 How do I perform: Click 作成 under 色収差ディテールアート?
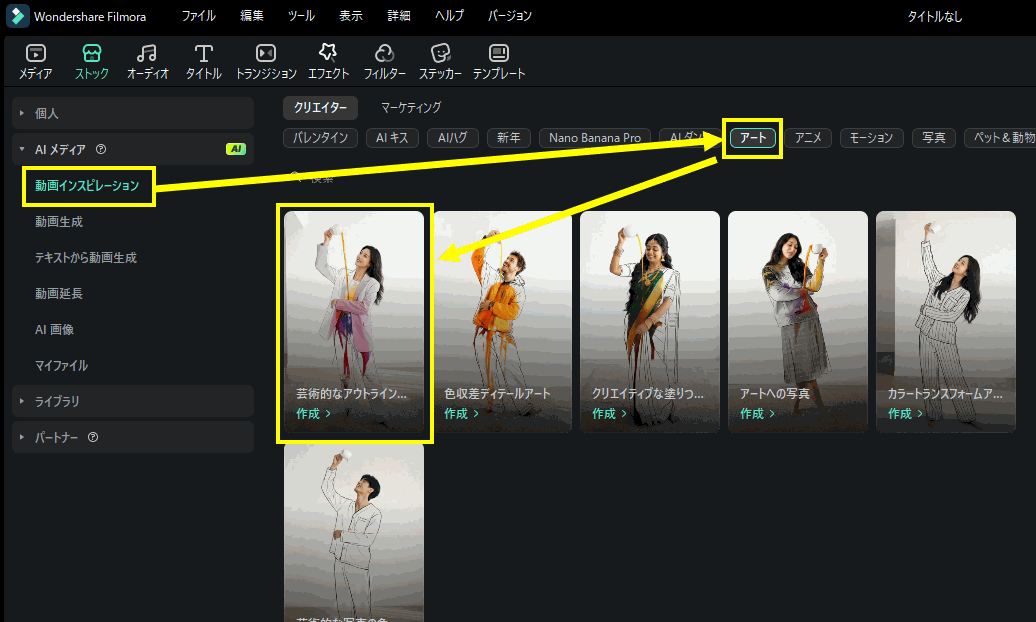click(461, 414)
